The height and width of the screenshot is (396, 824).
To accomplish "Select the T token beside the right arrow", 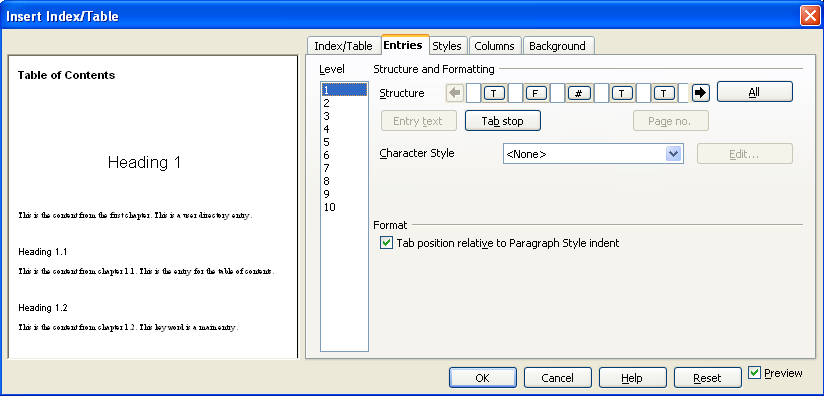I will click(664, 93).
